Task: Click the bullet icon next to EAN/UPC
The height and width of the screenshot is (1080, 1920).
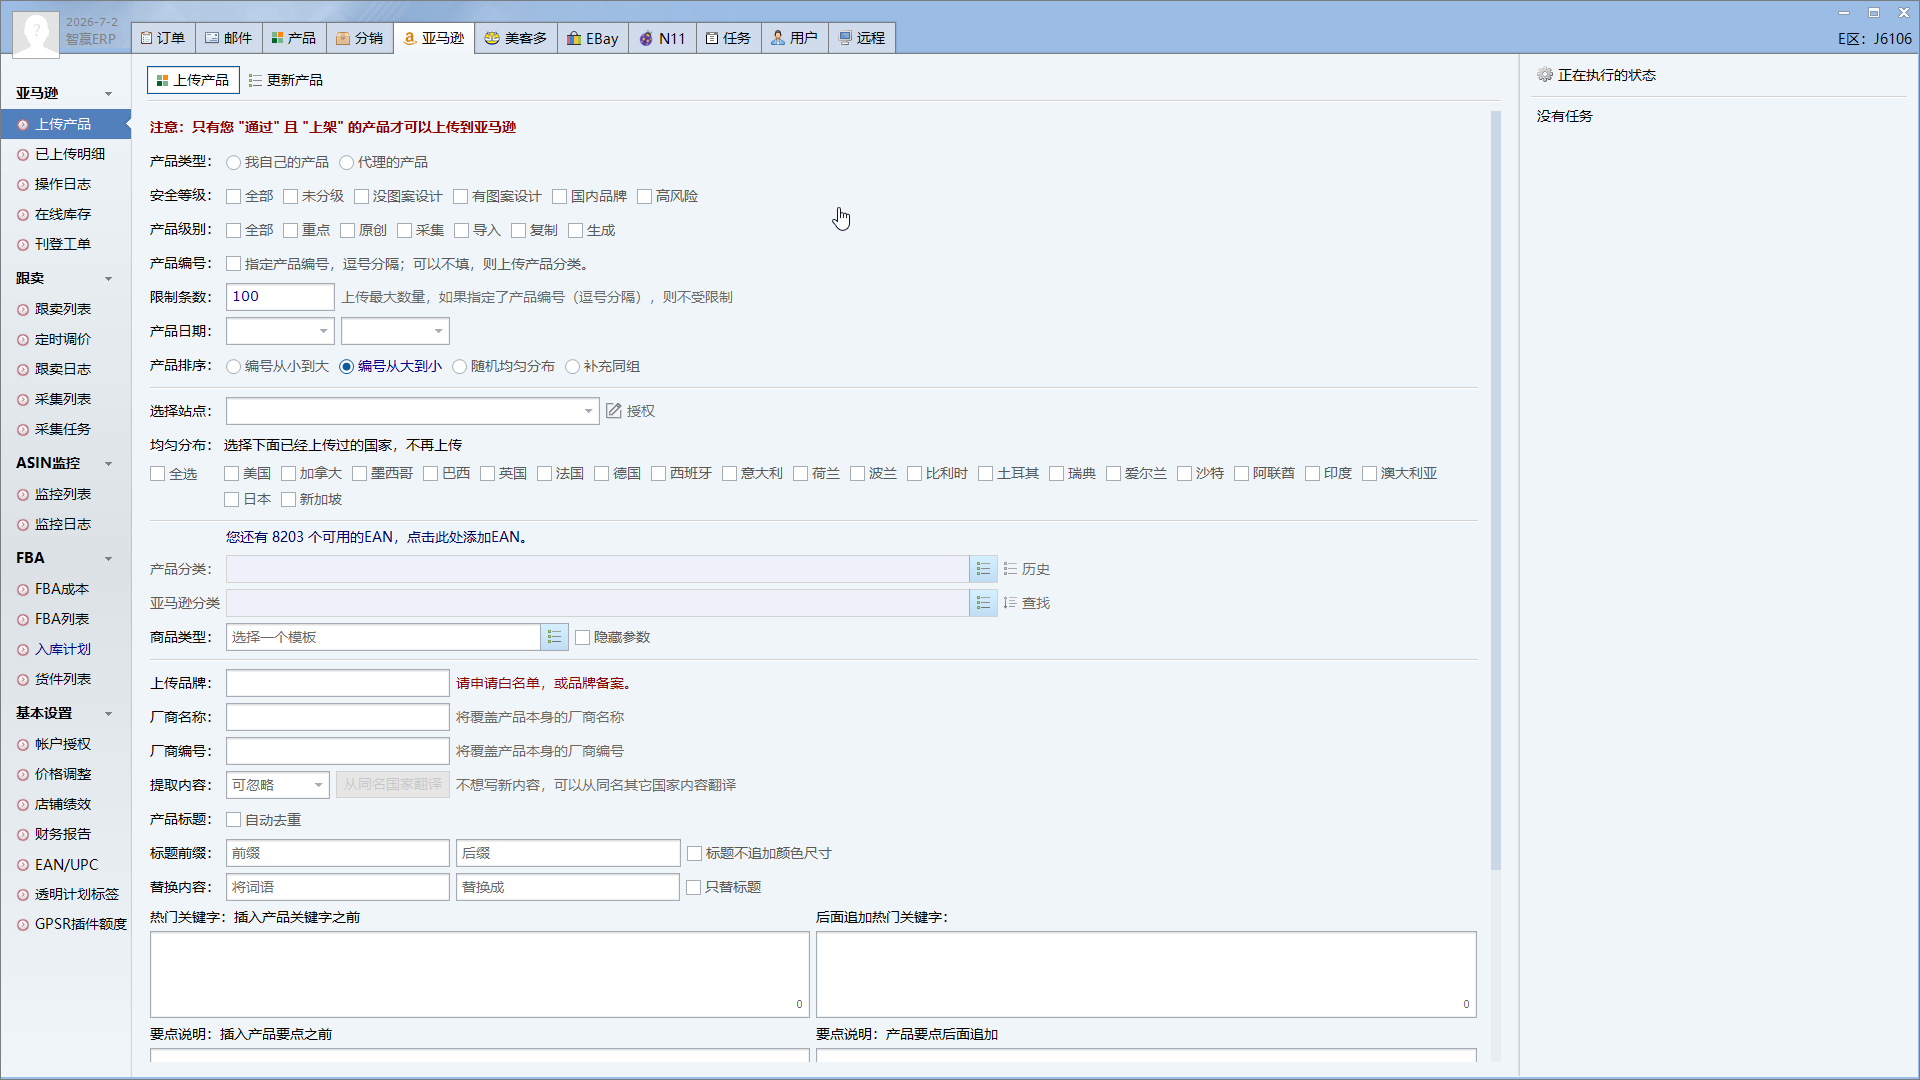Action: pos(22,865)
